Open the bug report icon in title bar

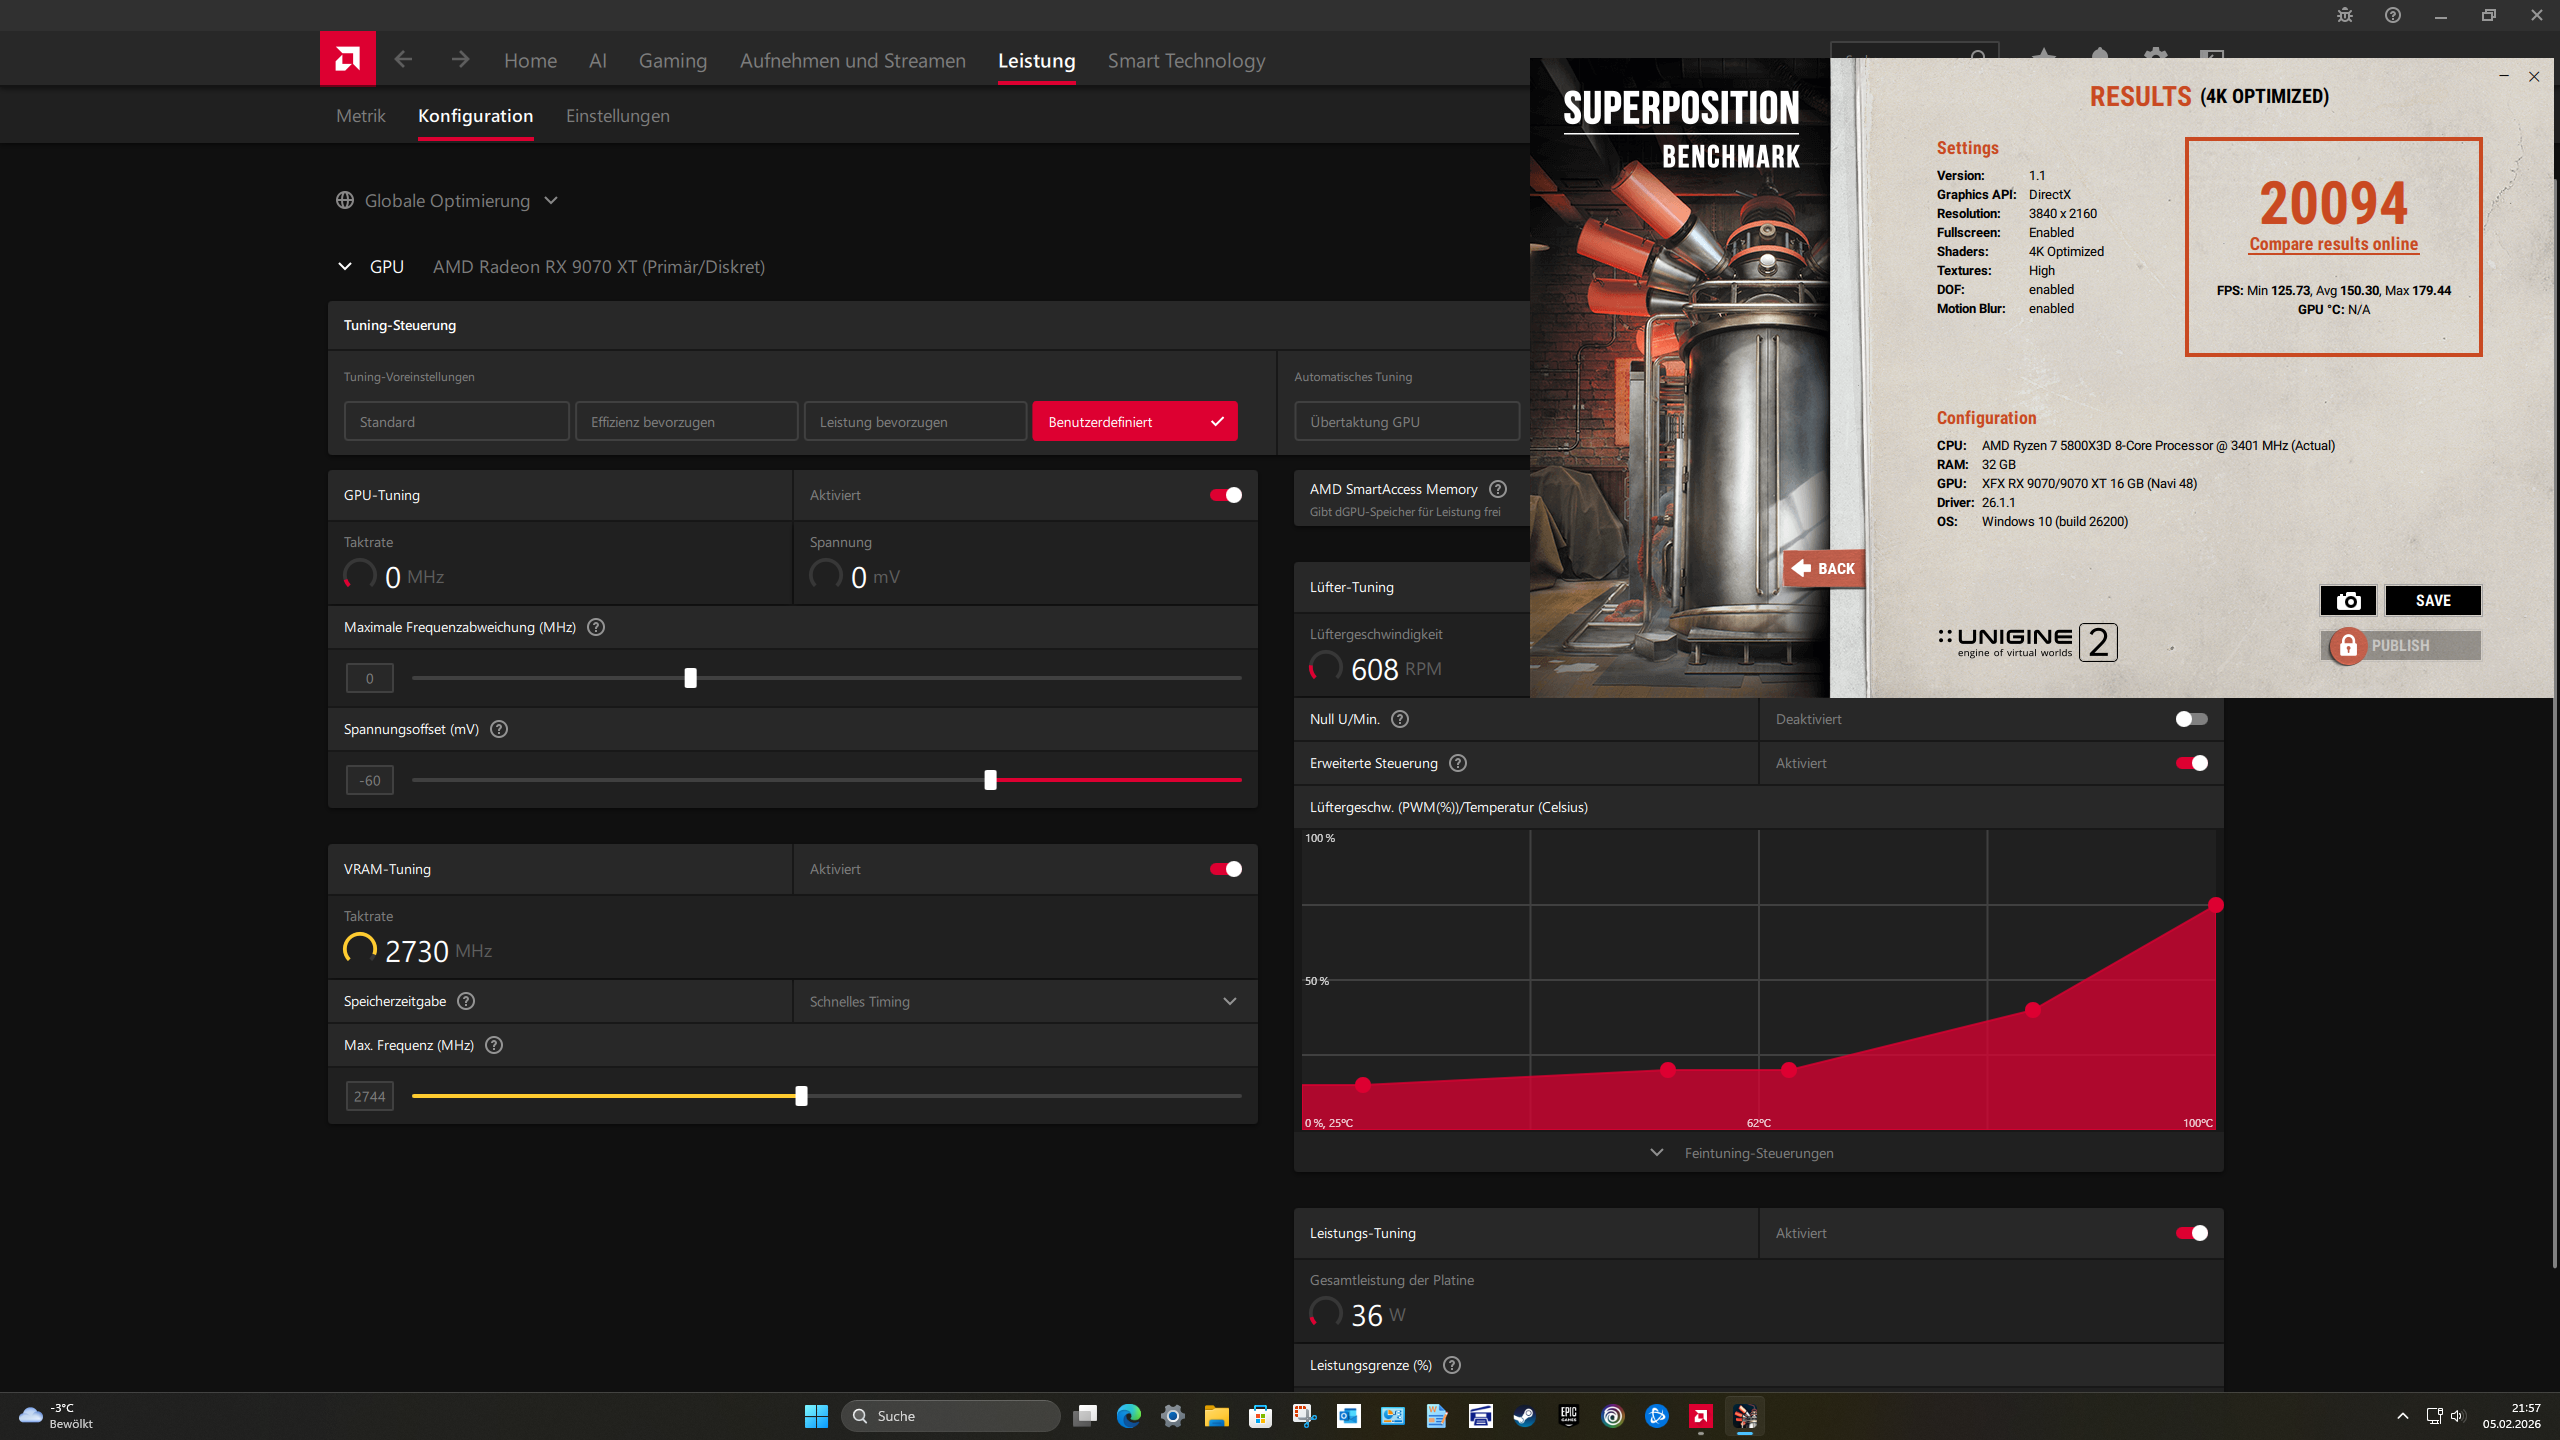[2344, 15]
